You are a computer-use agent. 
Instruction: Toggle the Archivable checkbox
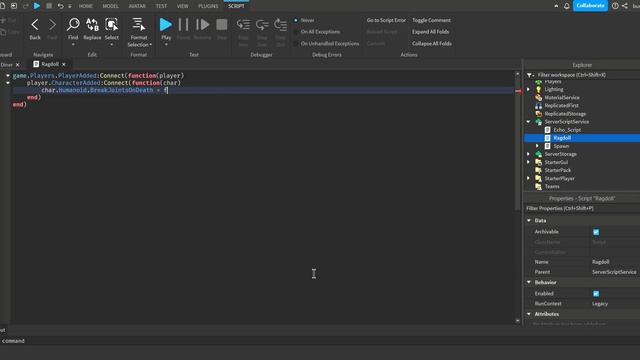point(596,232)
